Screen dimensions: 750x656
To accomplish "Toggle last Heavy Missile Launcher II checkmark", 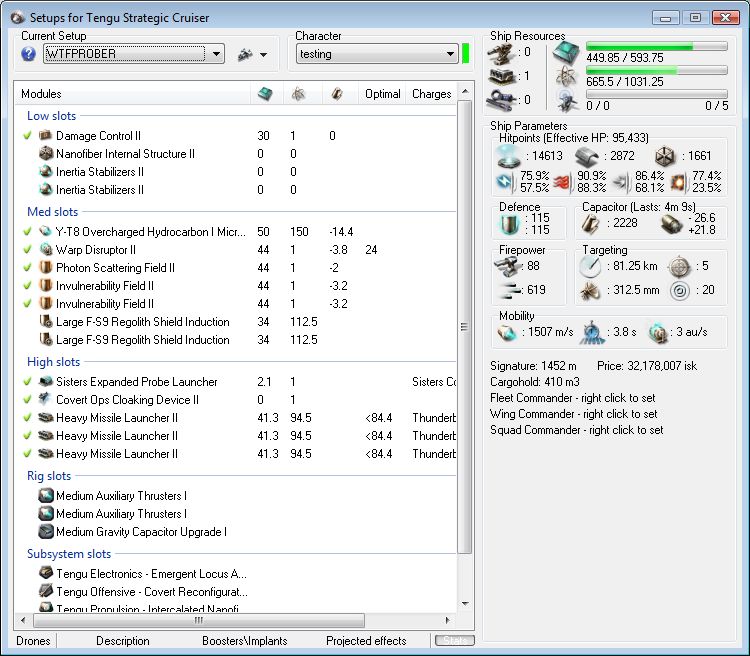I will (28, 454).
